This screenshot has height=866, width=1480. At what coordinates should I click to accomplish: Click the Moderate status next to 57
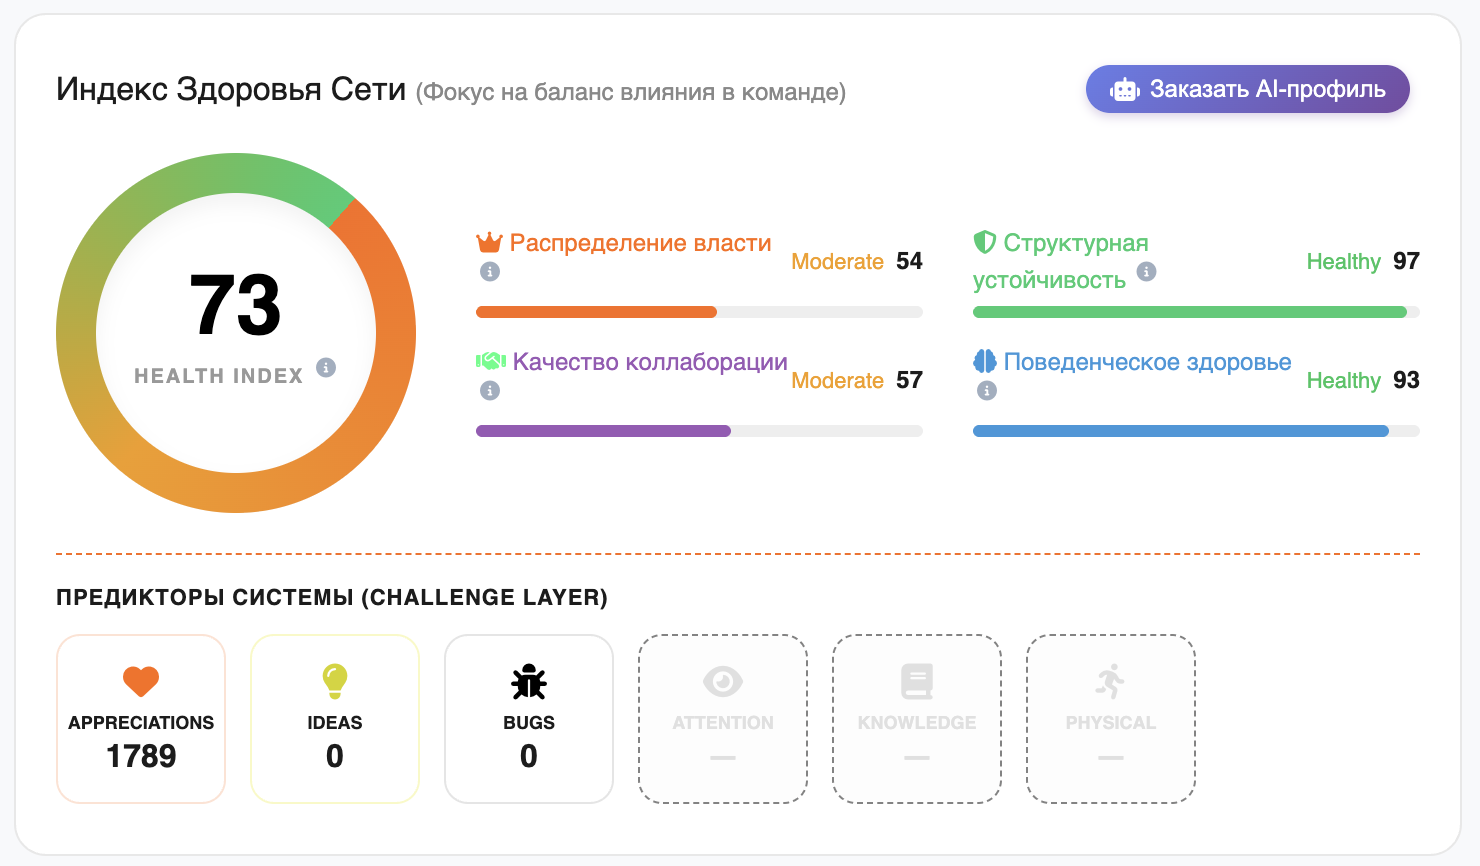tap(838, 381)
